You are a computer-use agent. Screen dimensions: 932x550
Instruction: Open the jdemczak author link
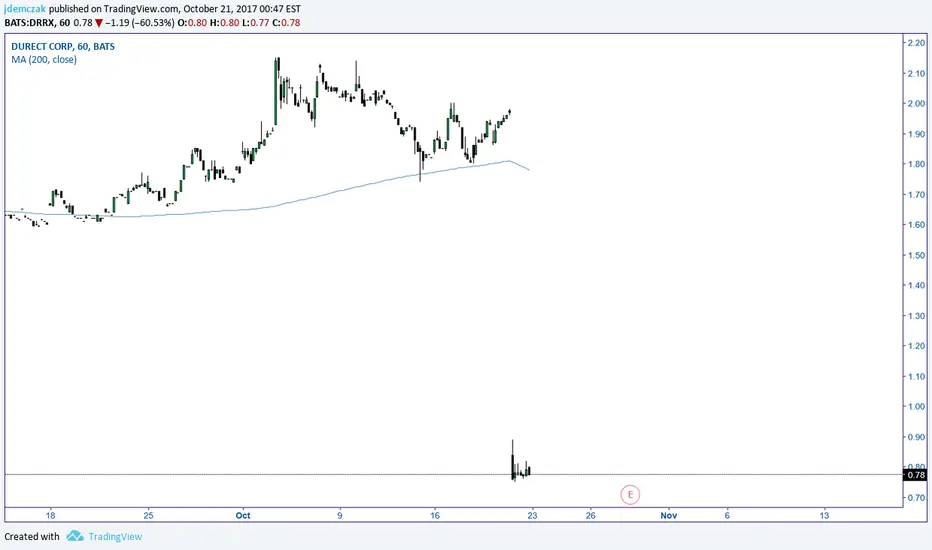pos(24,9)
